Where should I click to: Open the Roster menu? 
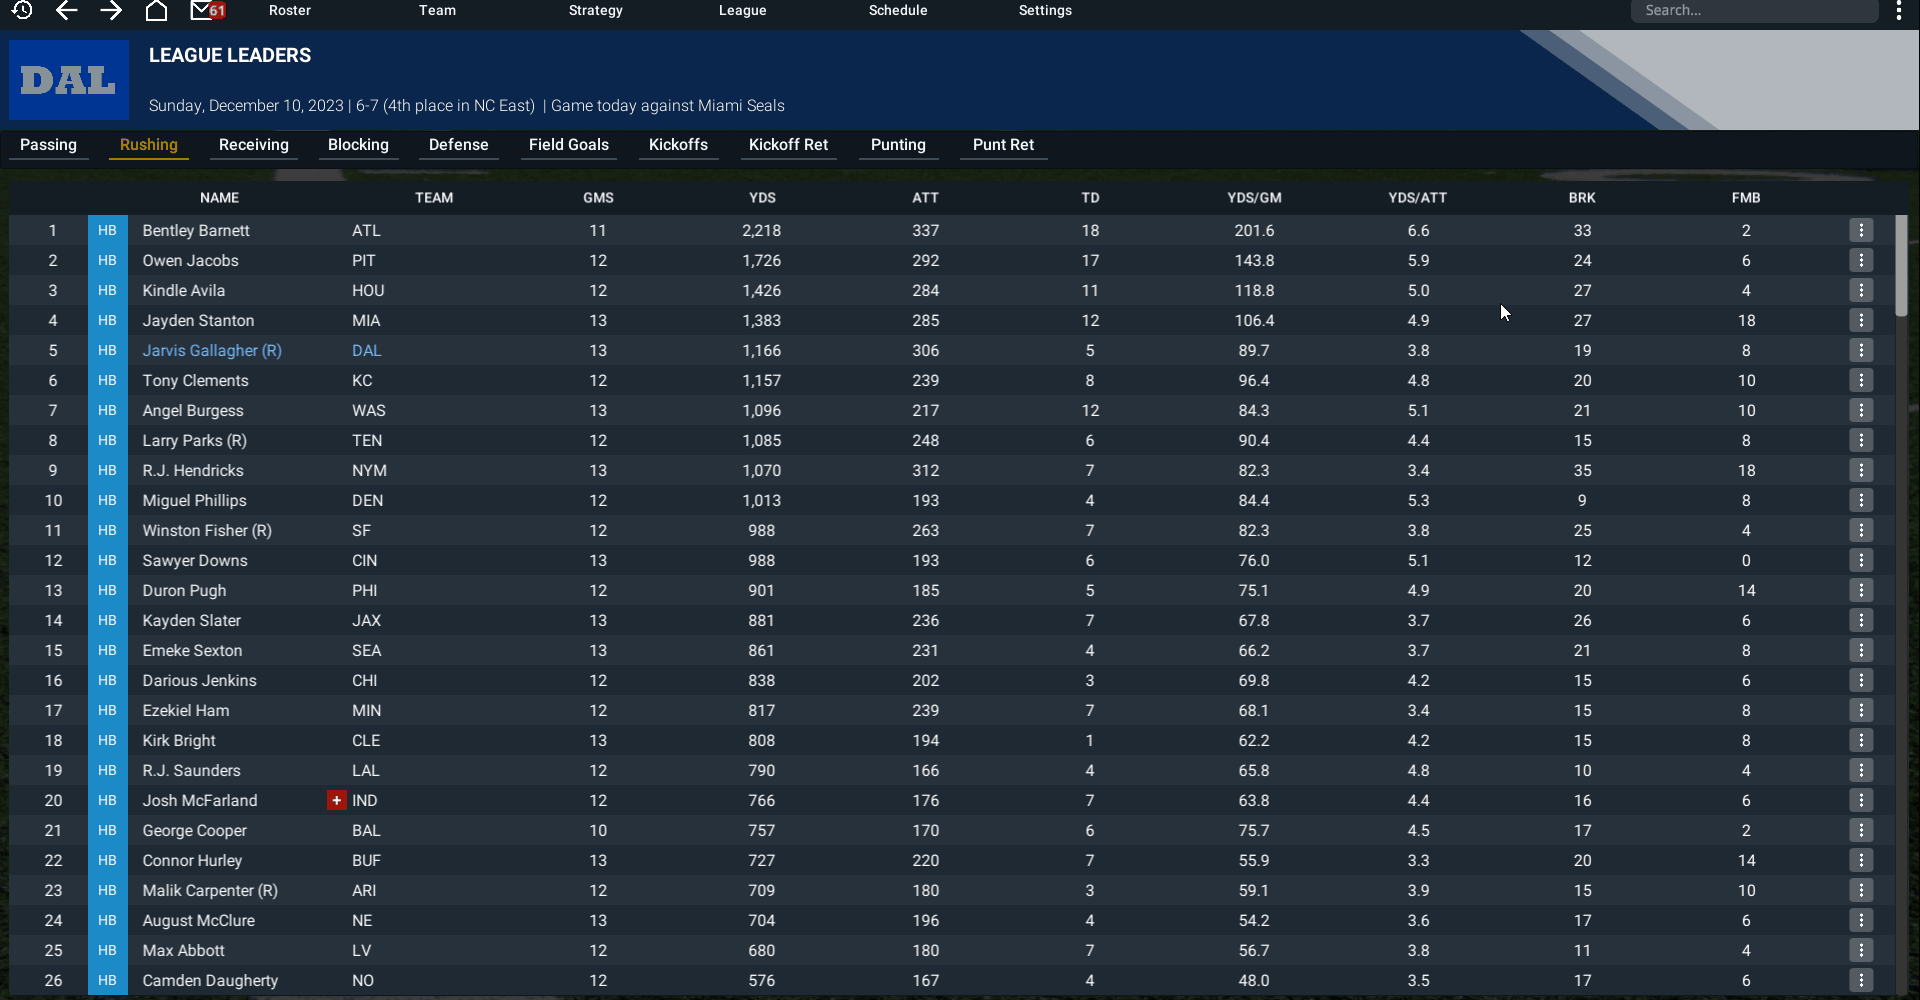(290, 10)
